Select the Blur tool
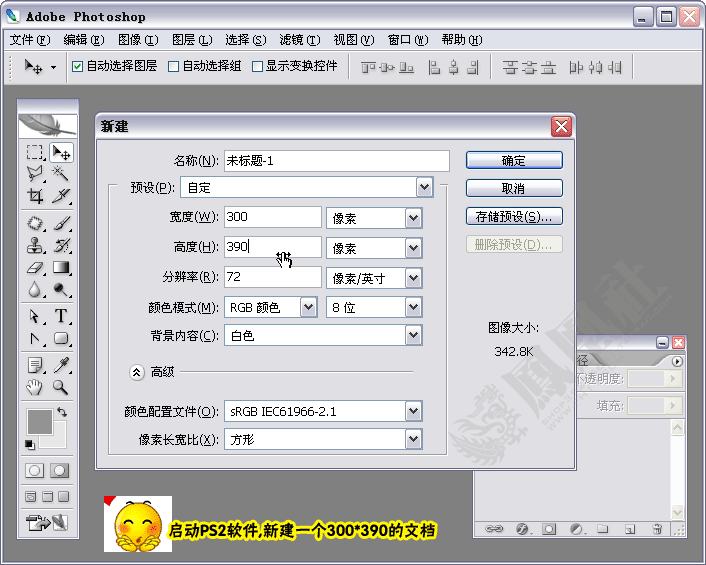 (x=35, y=289)
